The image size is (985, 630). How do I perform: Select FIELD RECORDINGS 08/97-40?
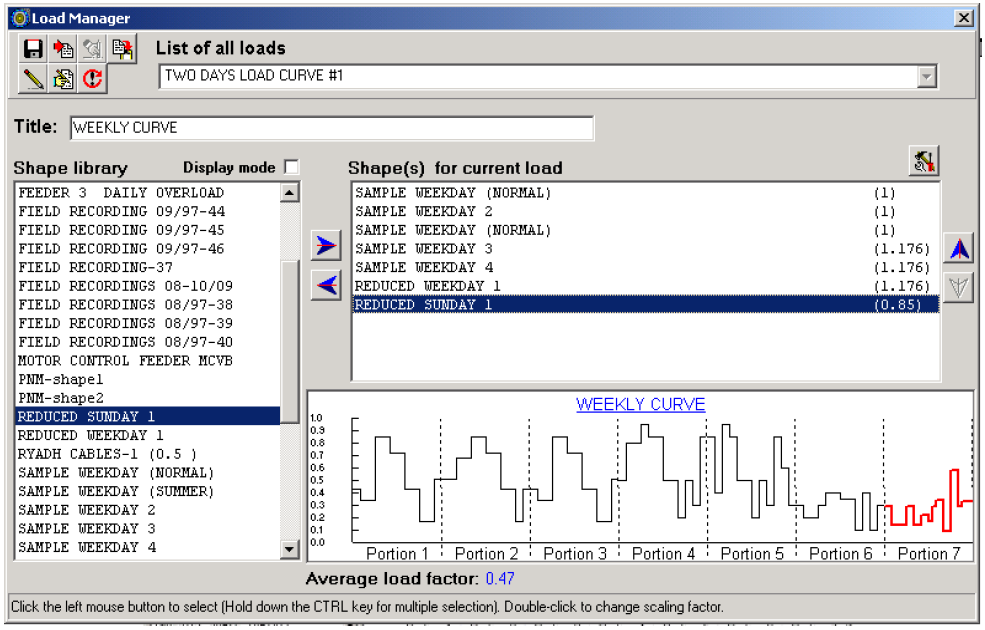point(148,342)
